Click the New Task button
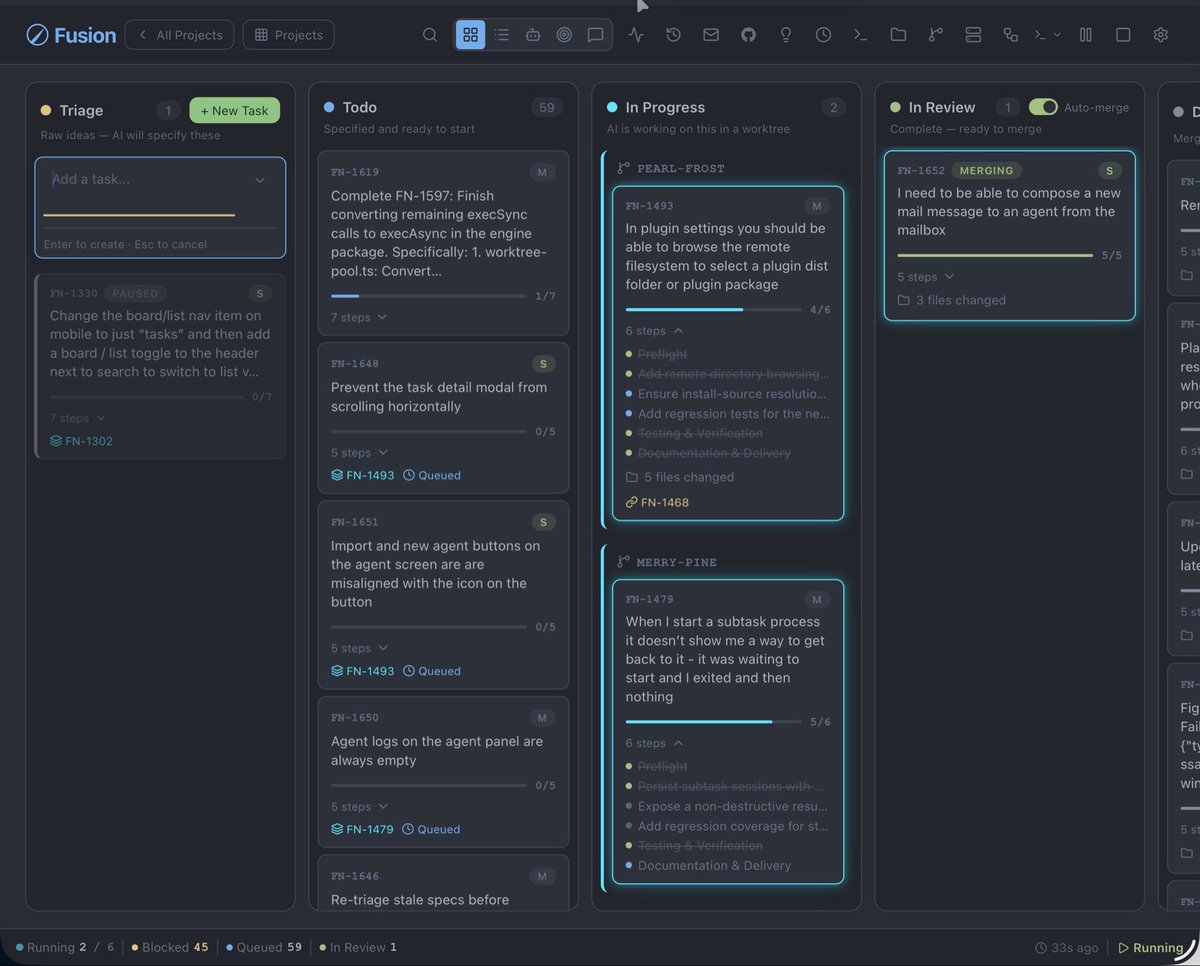Viewport: 1200px width, 966px height. click(234, 111)
